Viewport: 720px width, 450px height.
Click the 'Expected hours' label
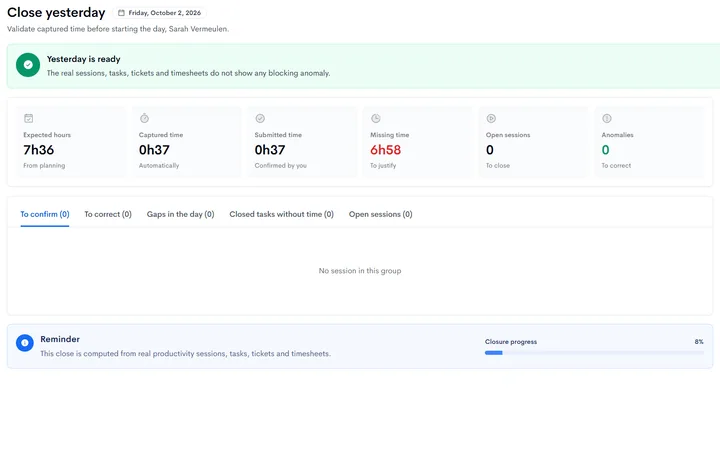47,135
